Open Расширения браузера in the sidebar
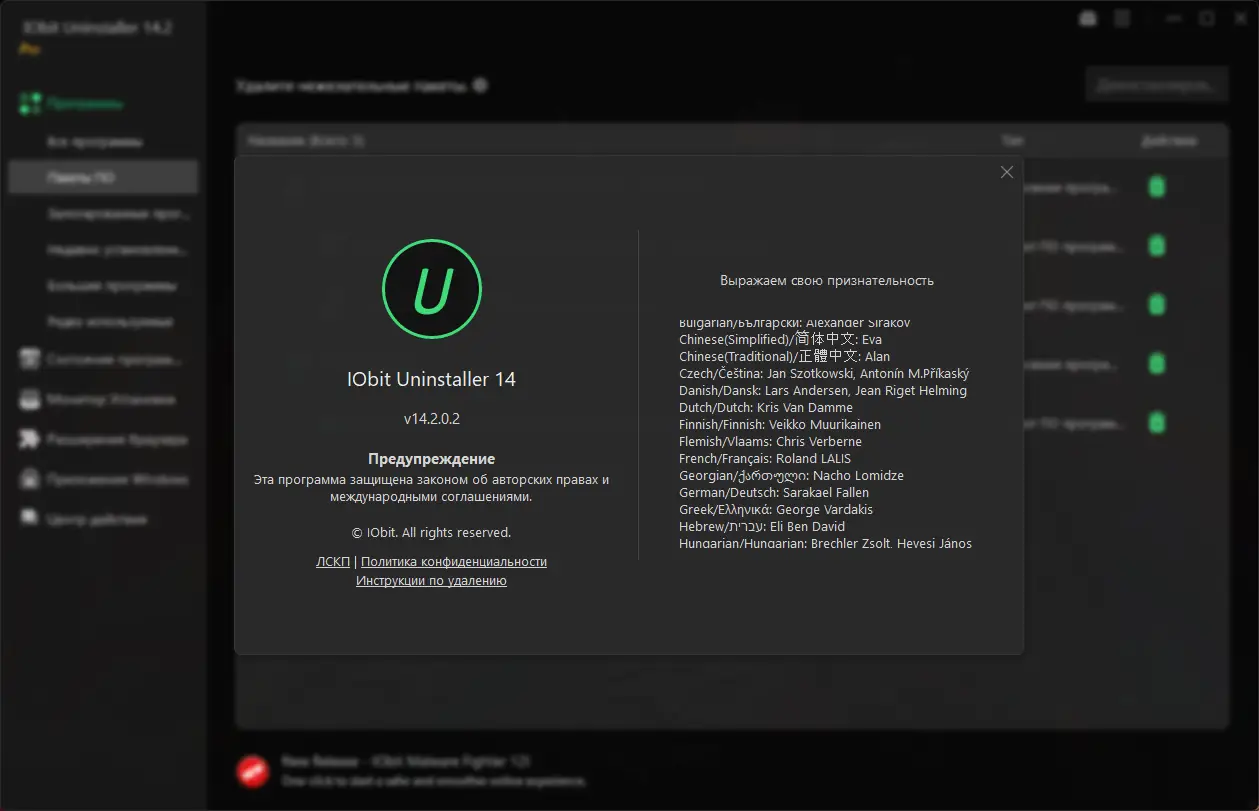The height and width of the screenshot is (811, 1259). pos(103,440)
